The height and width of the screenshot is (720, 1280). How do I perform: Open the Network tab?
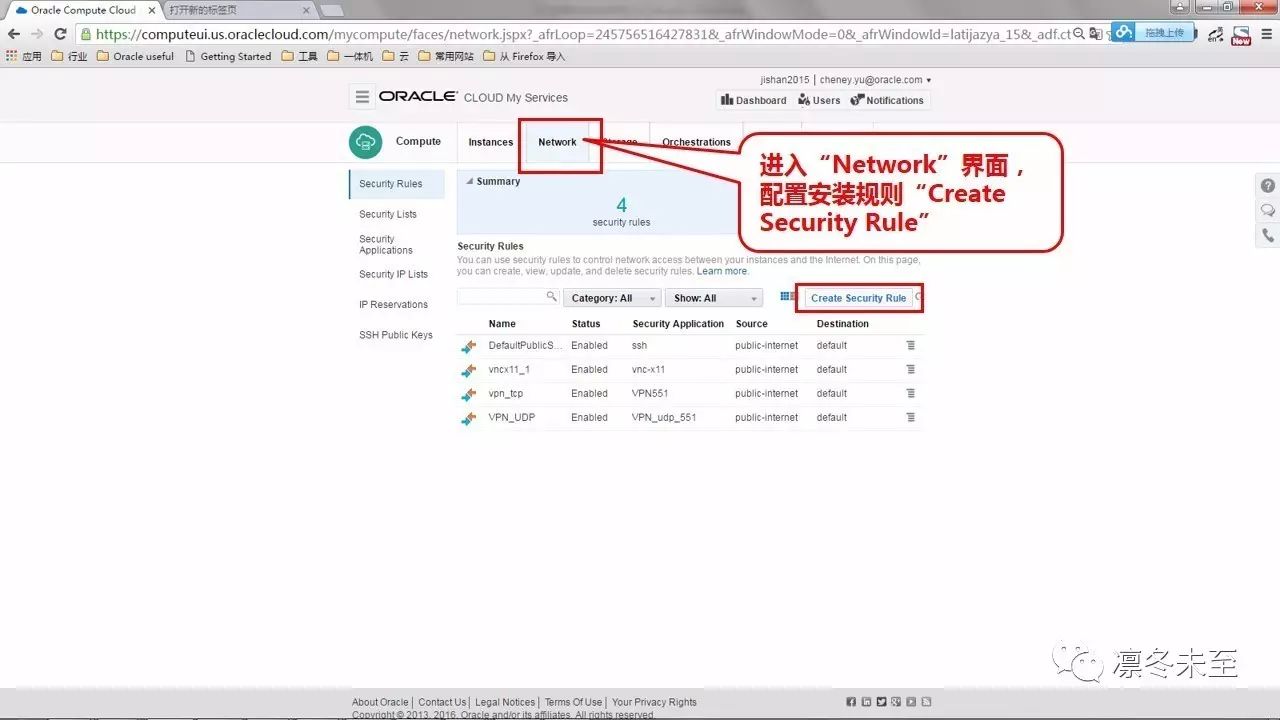[557, 142]
